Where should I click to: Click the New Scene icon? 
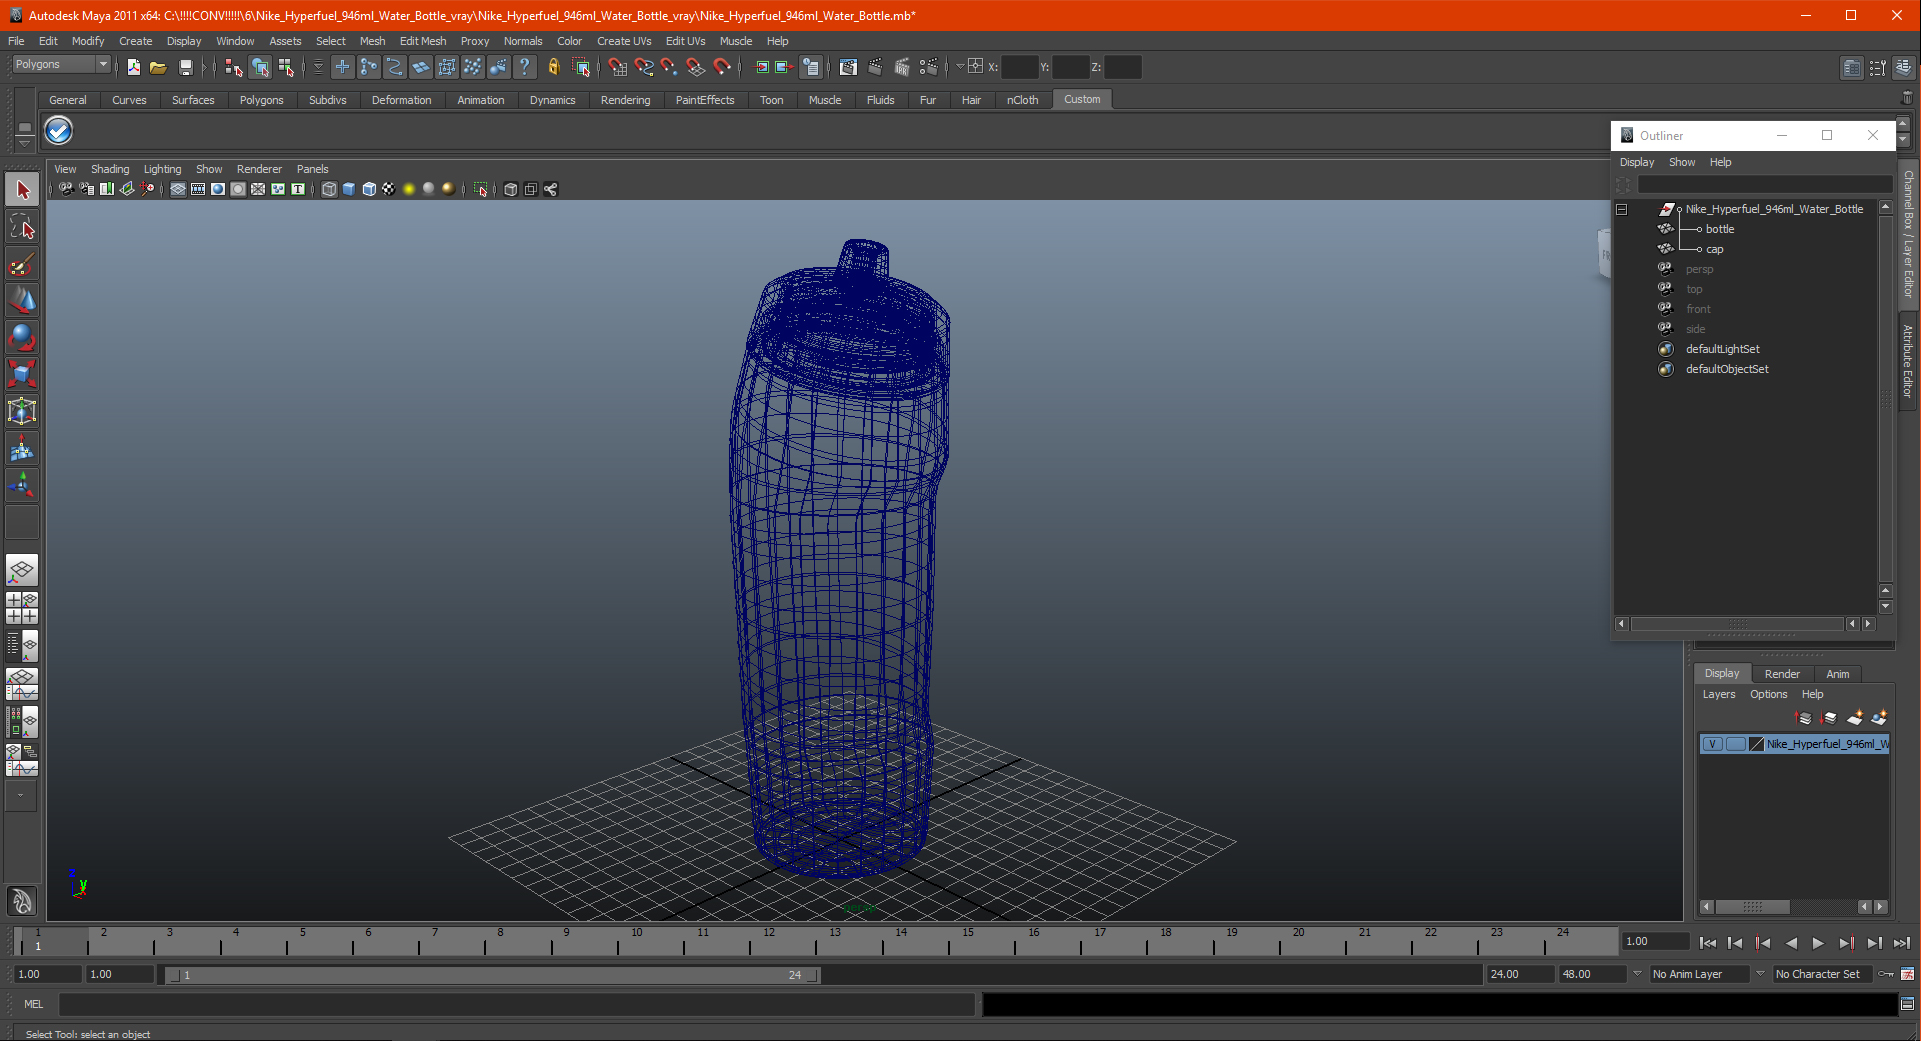[x=134, y=67]
